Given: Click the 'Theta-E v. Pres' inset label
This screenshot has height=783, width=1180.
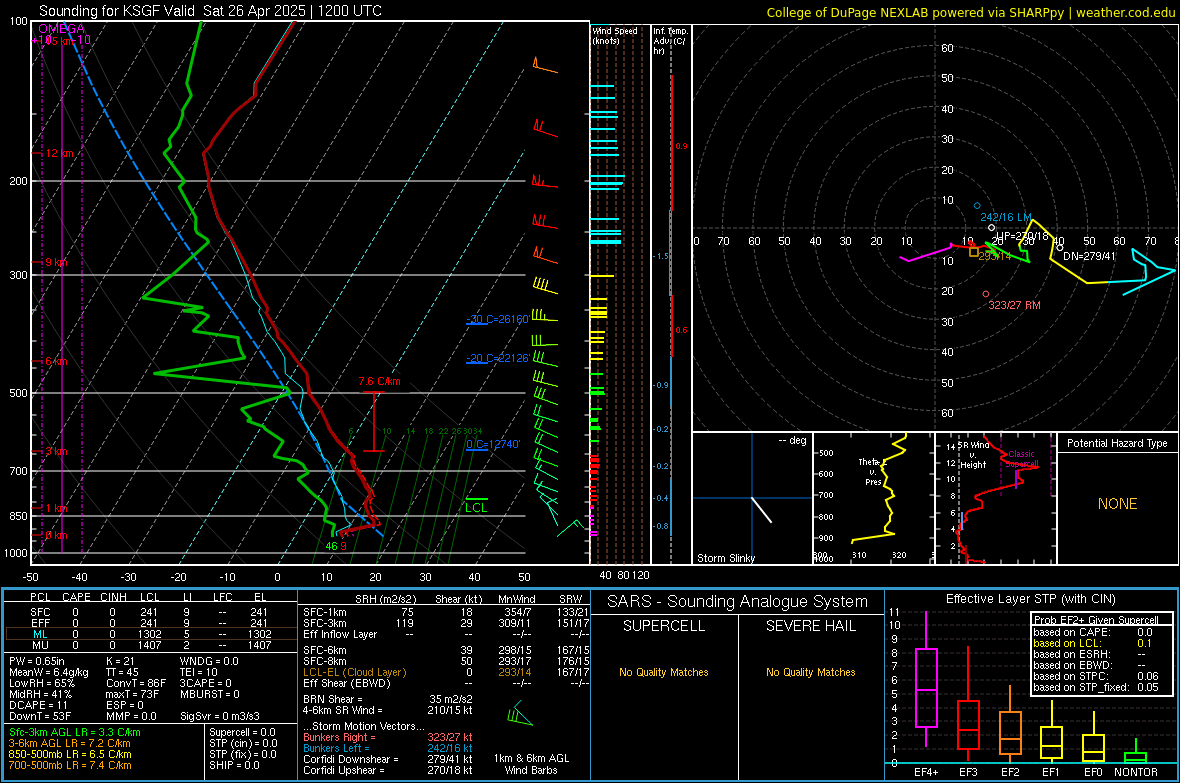Looking at the screenshot, I should 871,472.
